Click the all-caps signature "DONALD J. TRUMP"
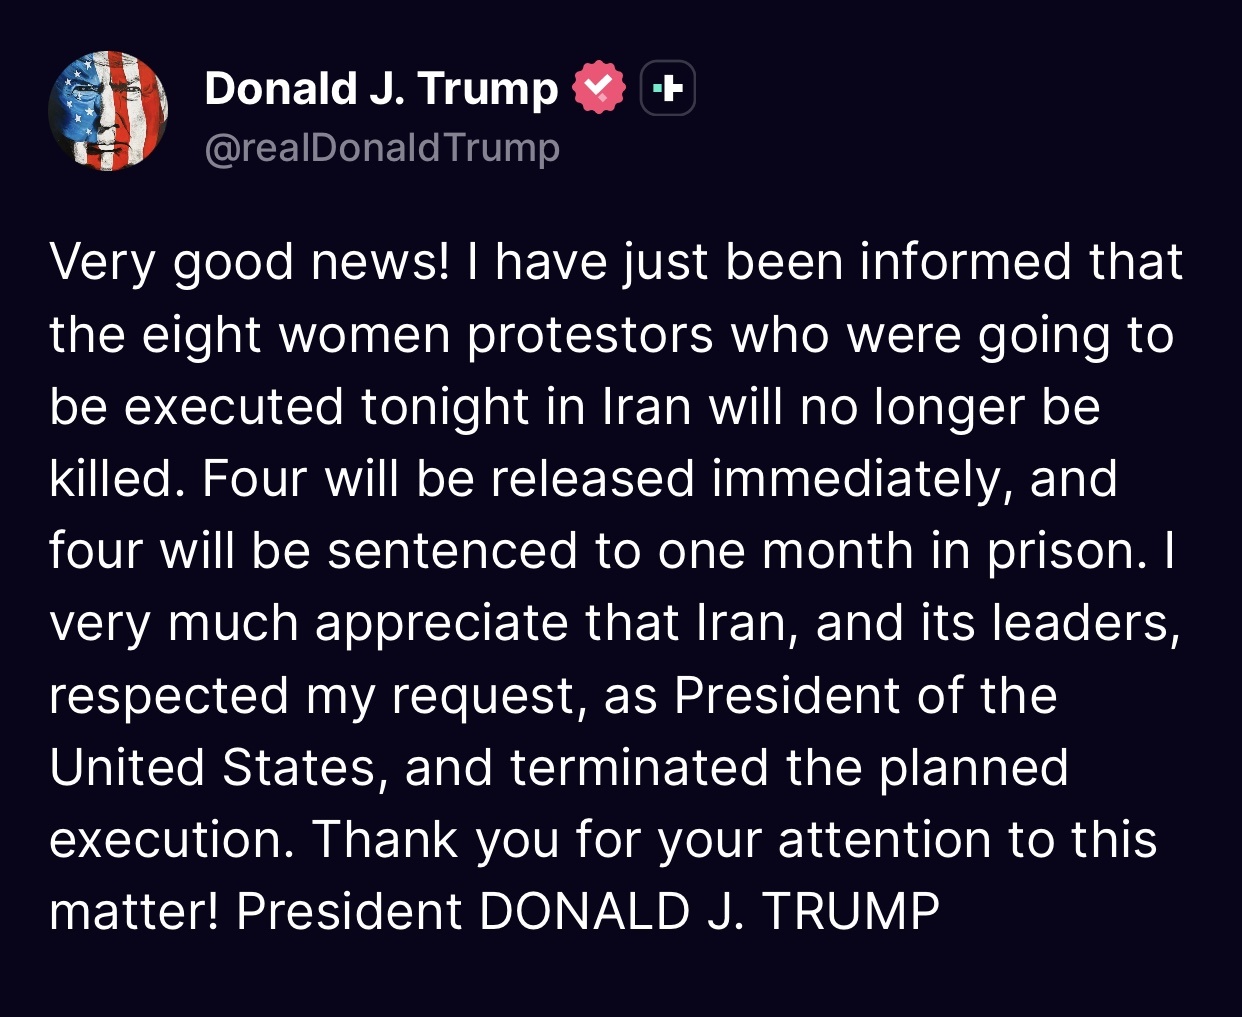 pos(709,912)
